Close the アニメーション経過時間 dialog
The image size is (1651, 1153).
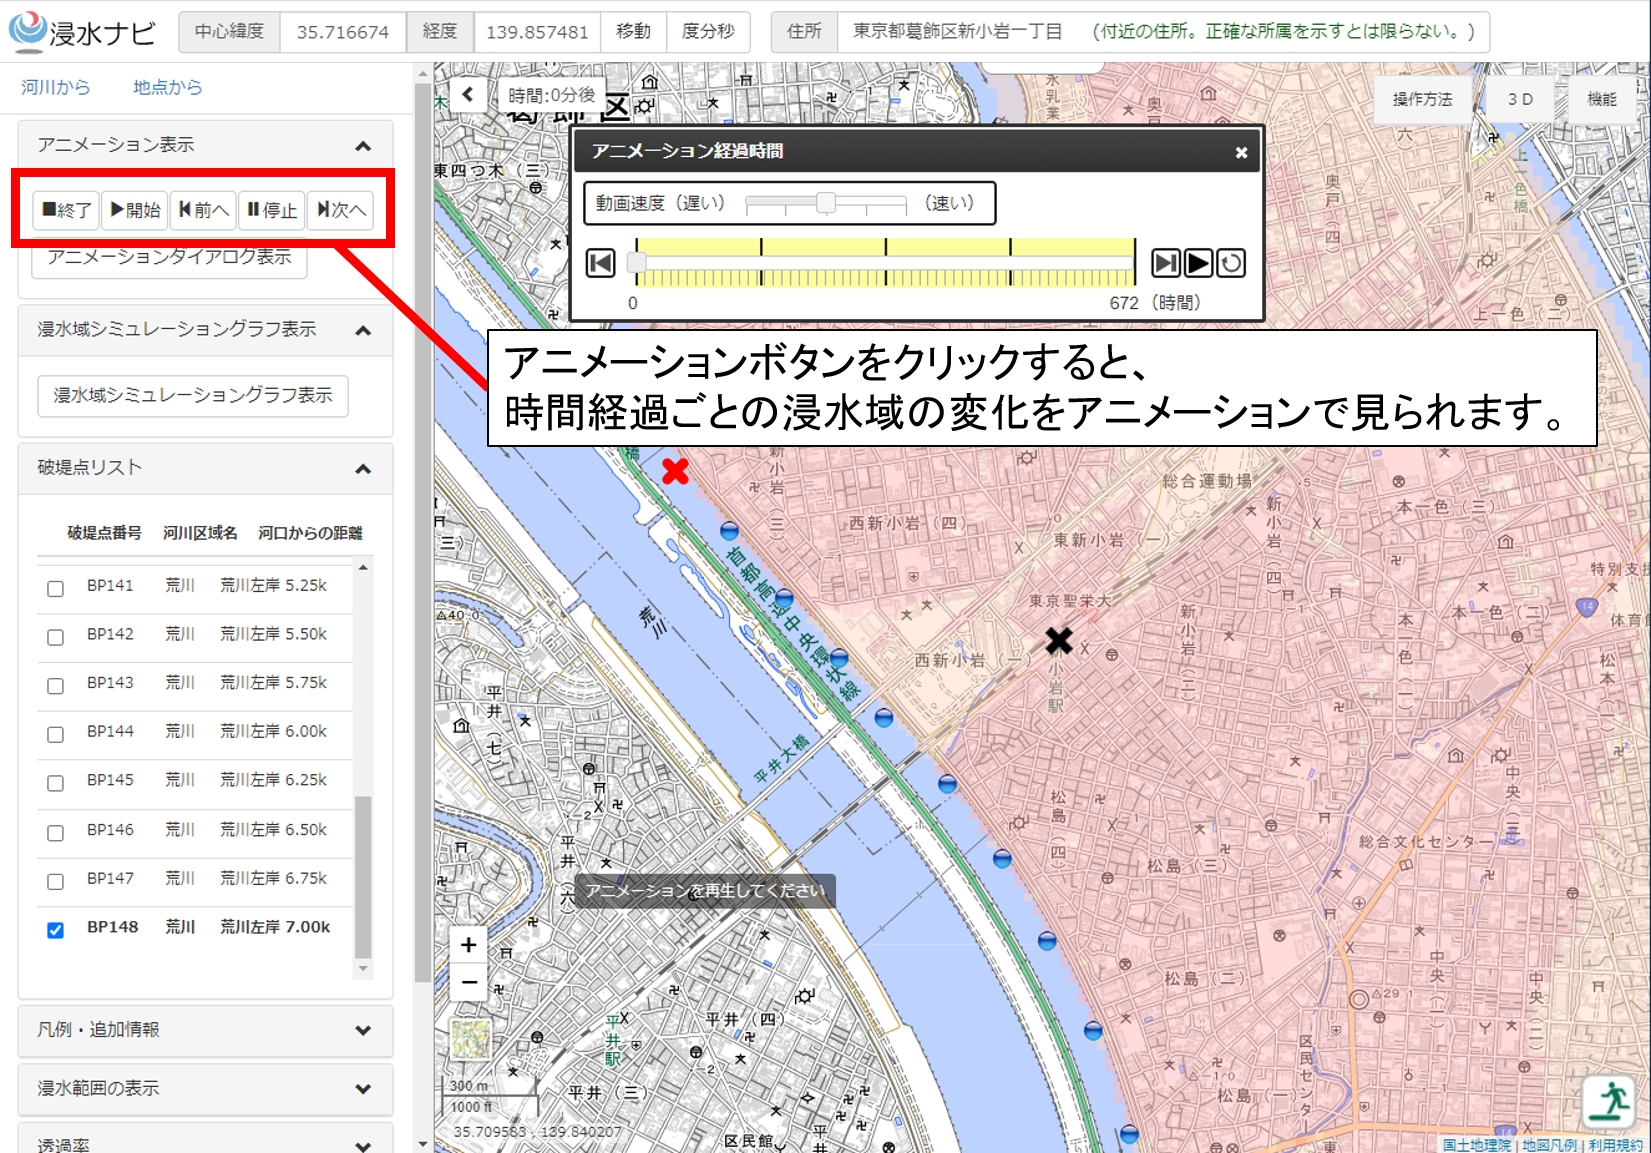coord(1241,152)
